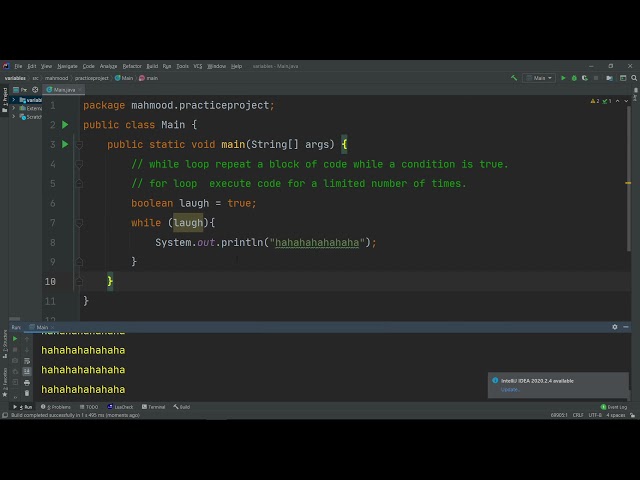Clear all console output with trash icon
The height and width of the screenshot is (480, 640).
(27, 393)
